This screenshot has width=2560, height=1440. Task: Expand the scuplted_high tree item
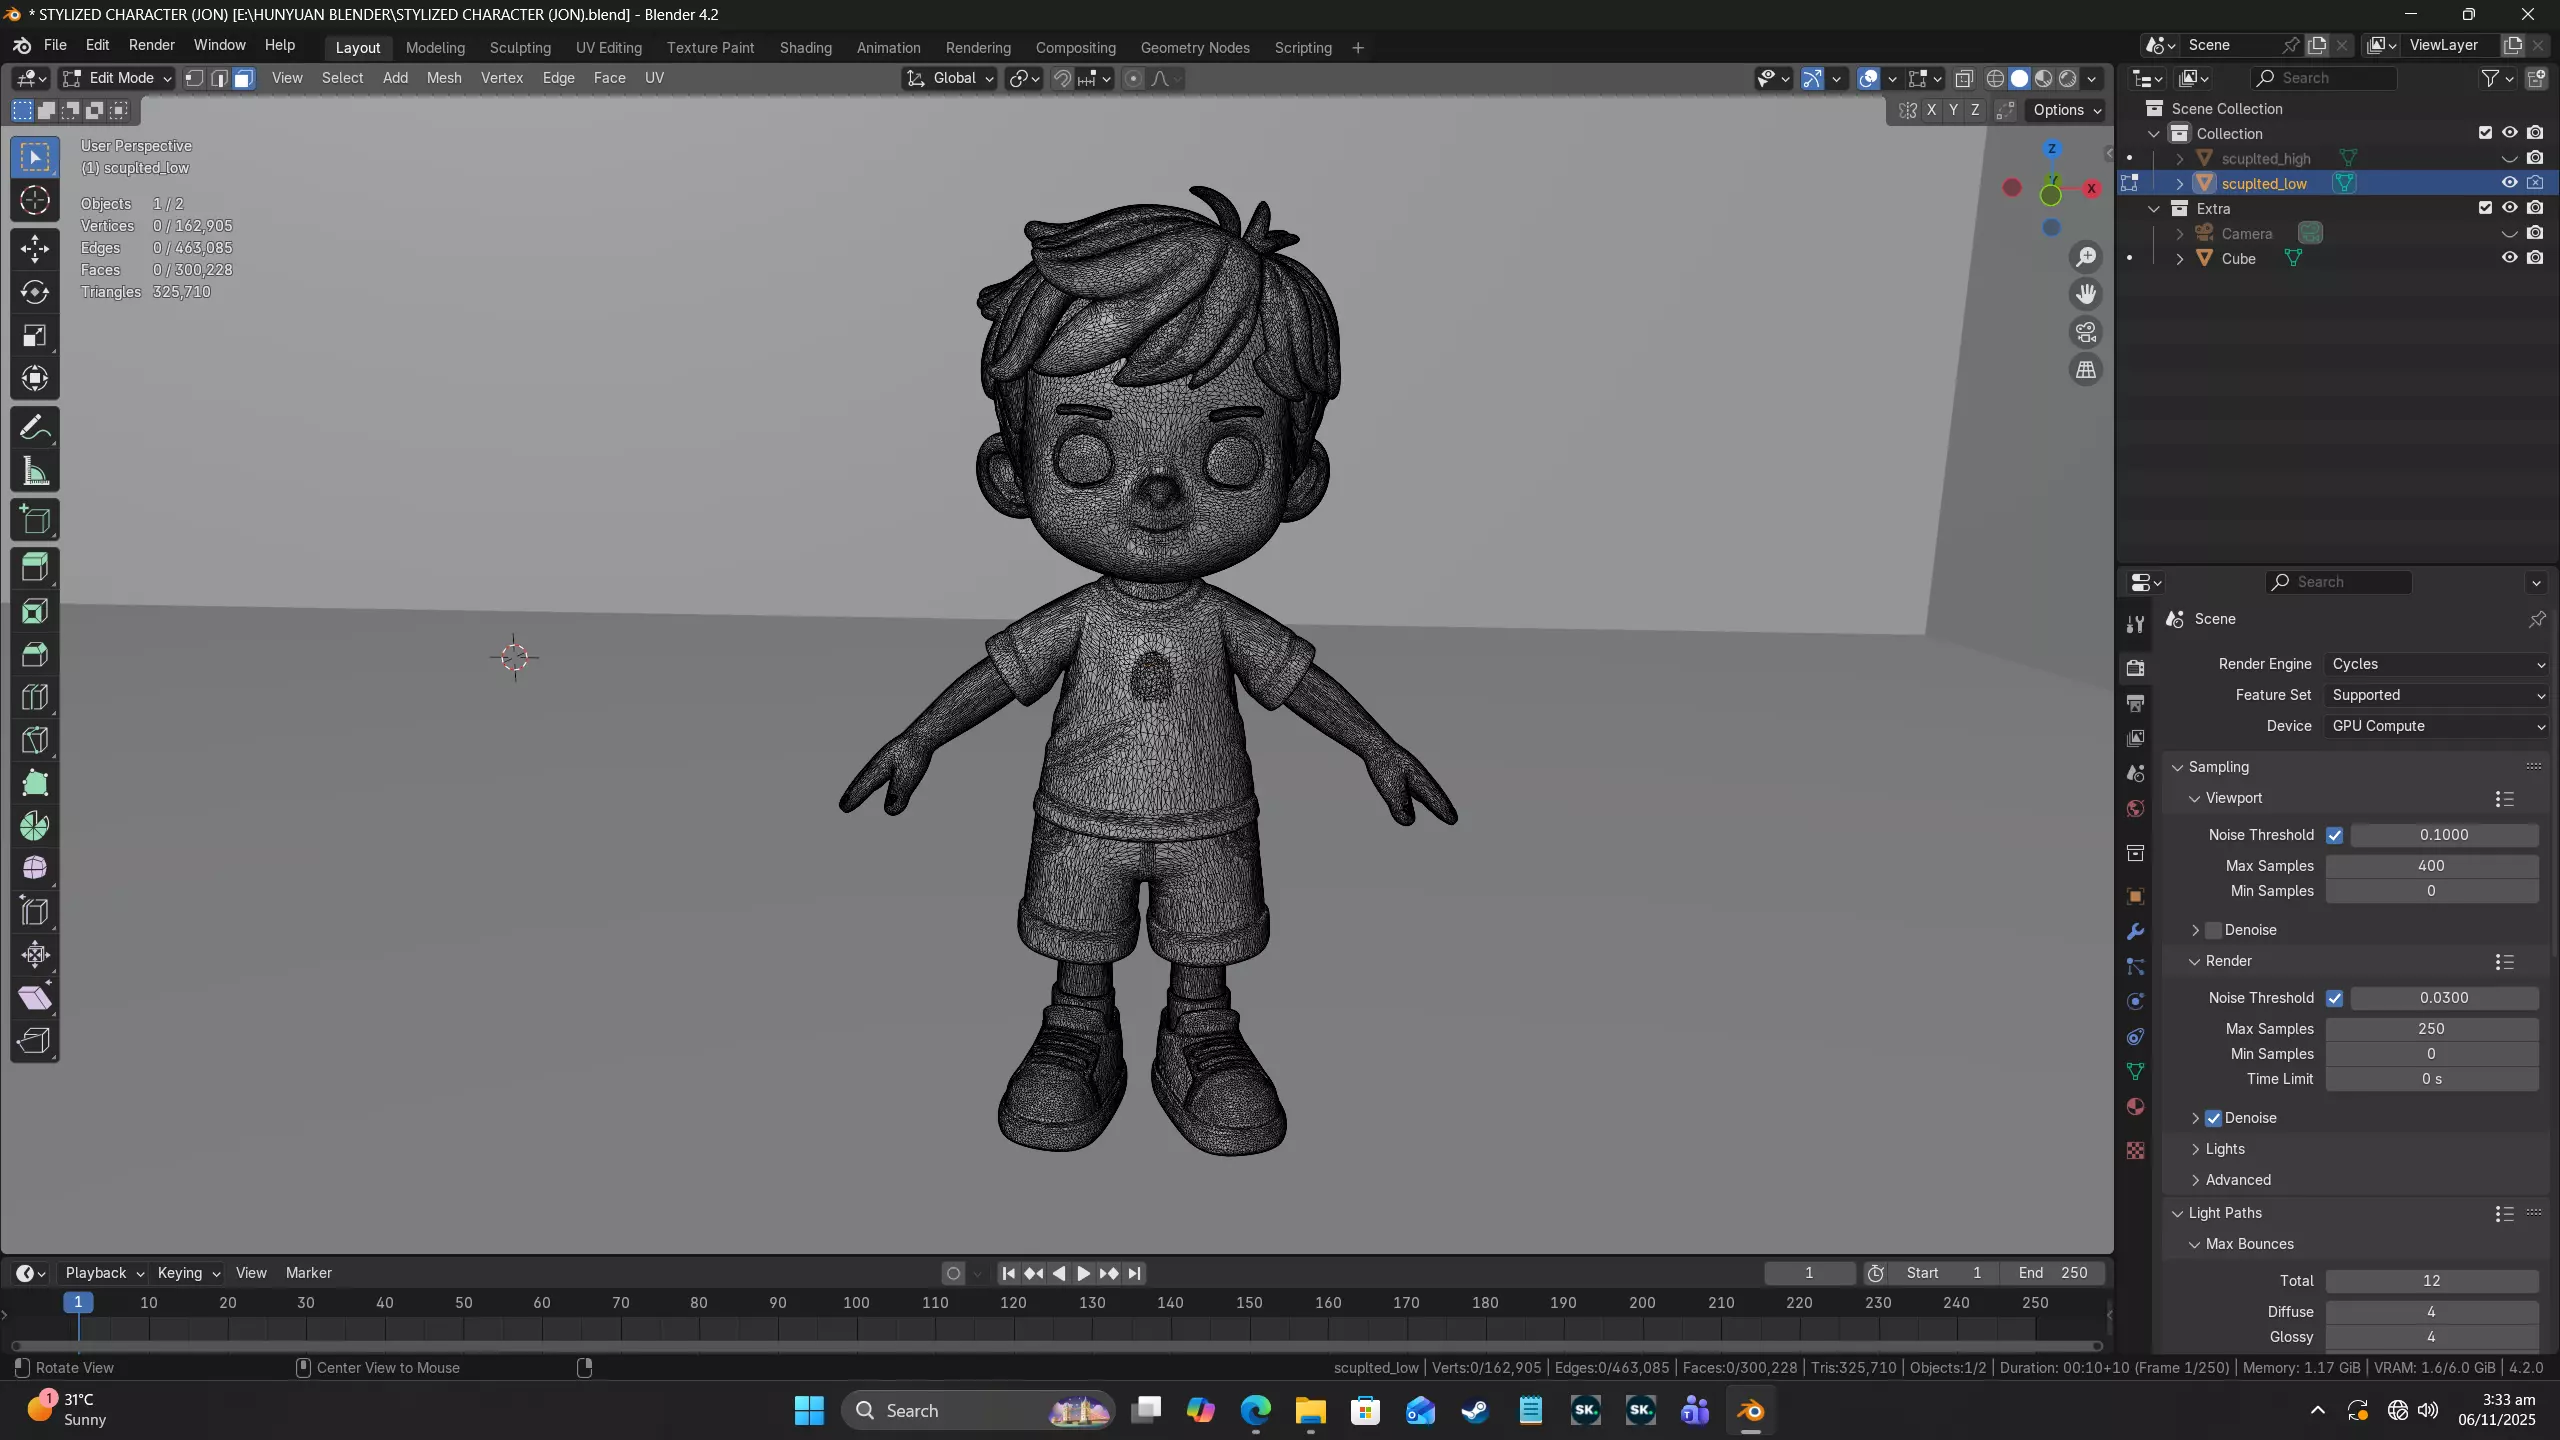pyautogui.click(x=2180, y=159)
